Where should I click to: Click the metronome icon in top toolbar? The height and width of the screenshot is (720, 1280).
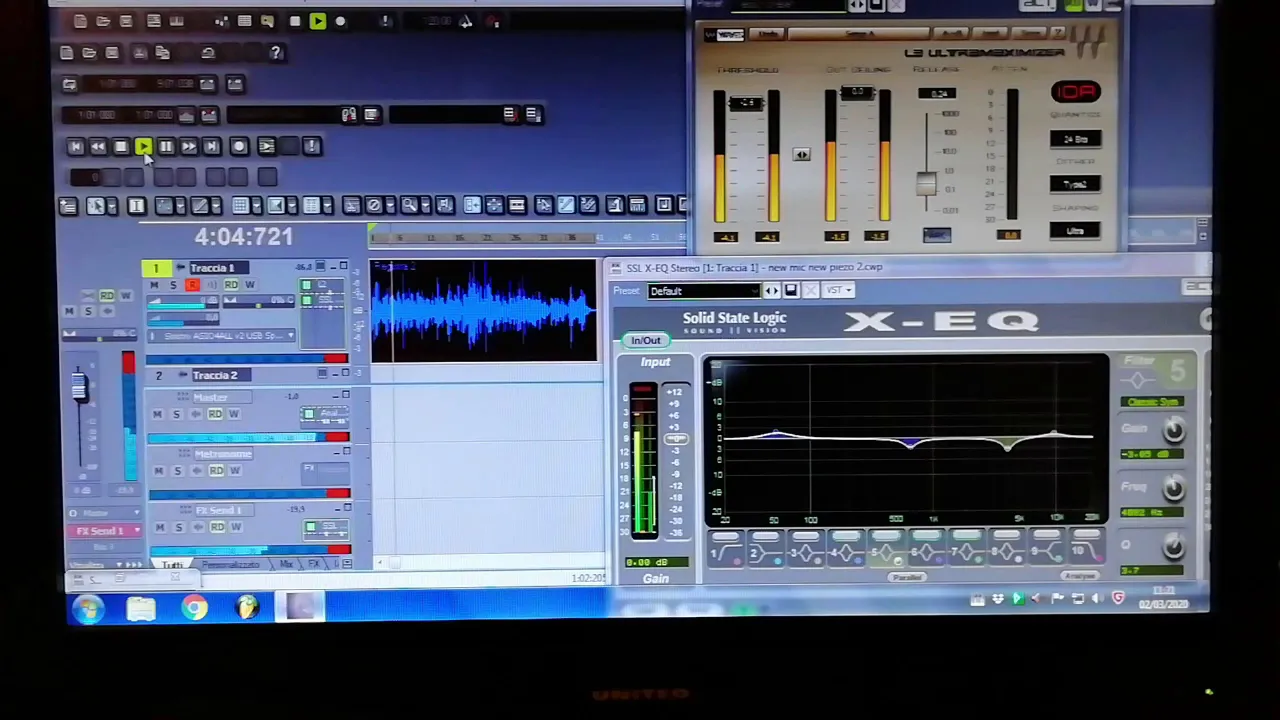[x=465, y=21]
